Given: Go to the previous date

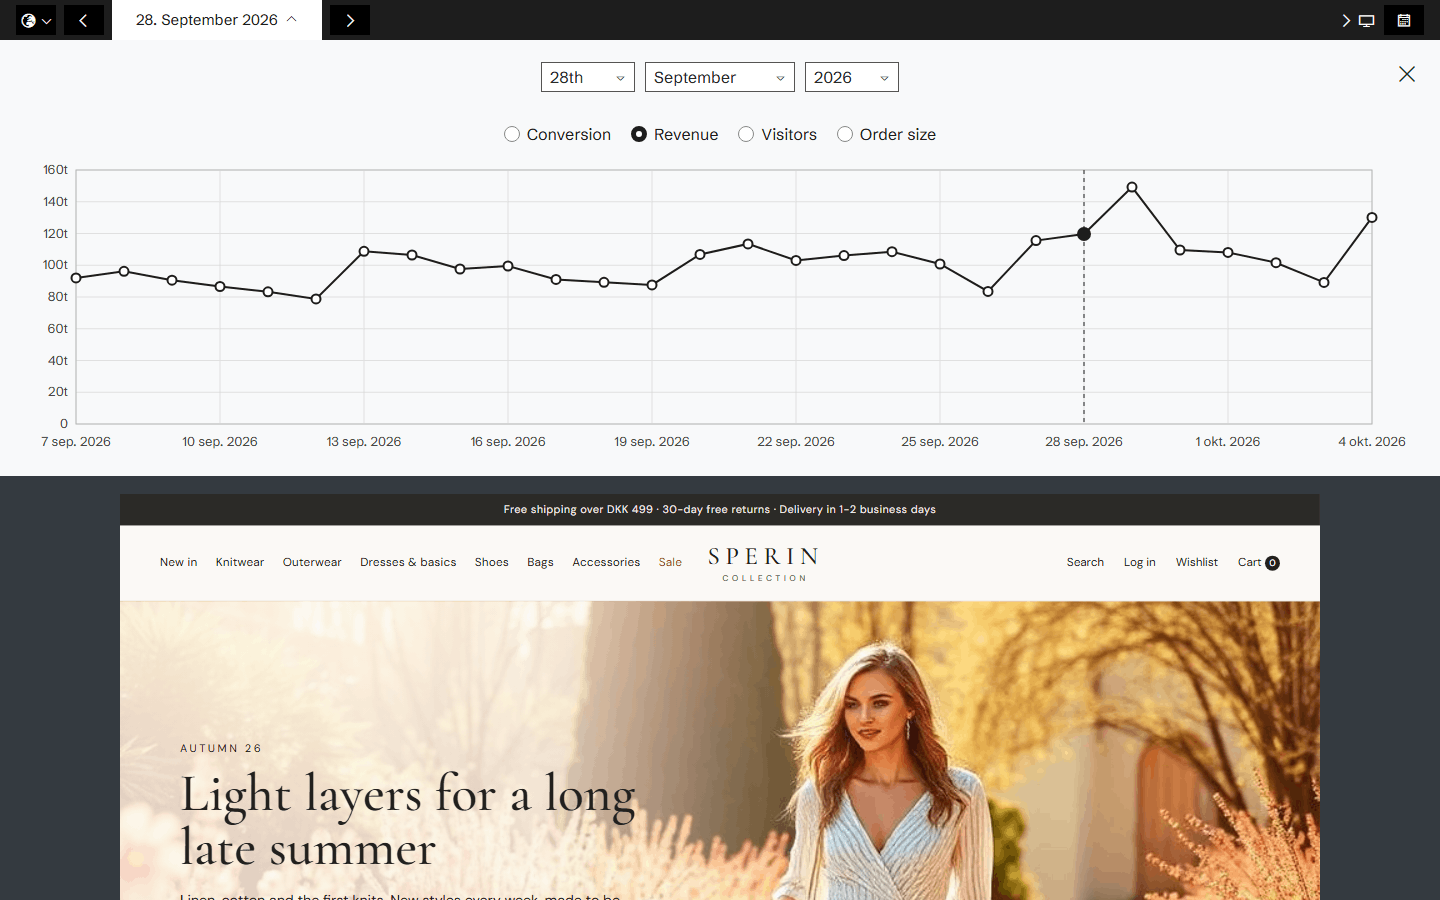Looking at the screenshot, I should [x=84, y=20].
